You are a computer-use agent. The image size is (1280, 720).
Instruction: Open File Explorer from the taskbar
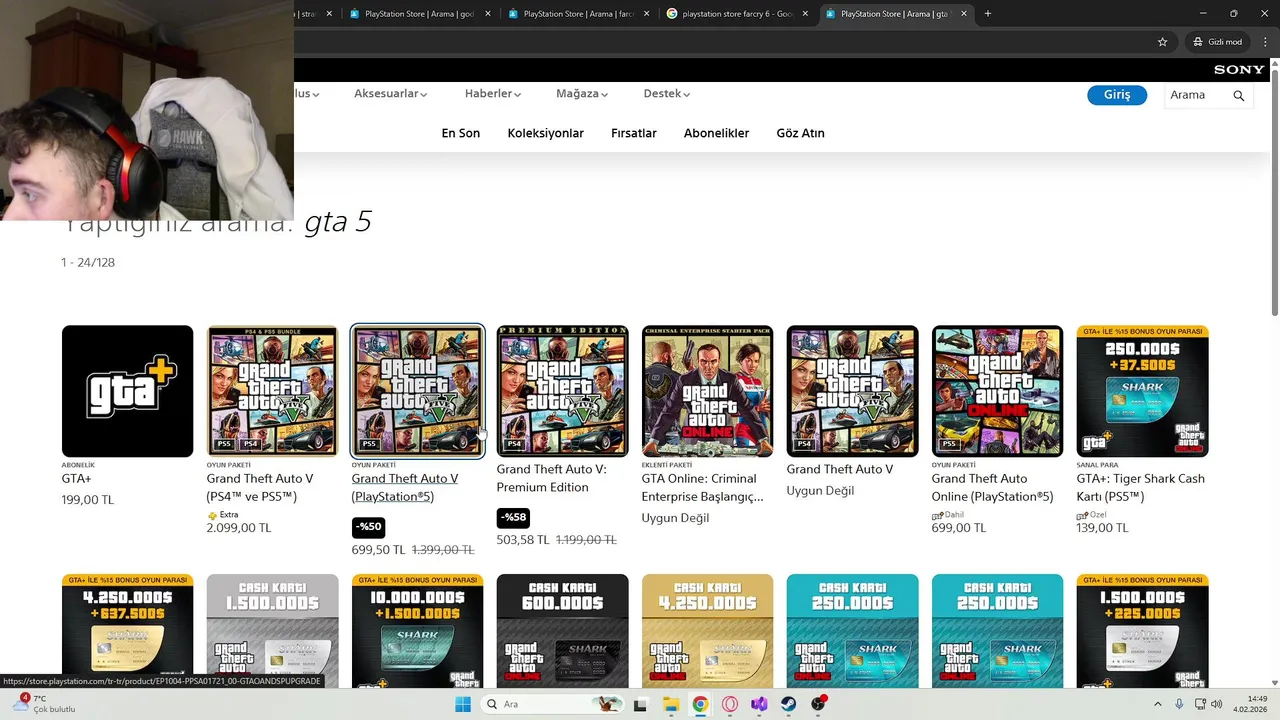pos(670,704)
